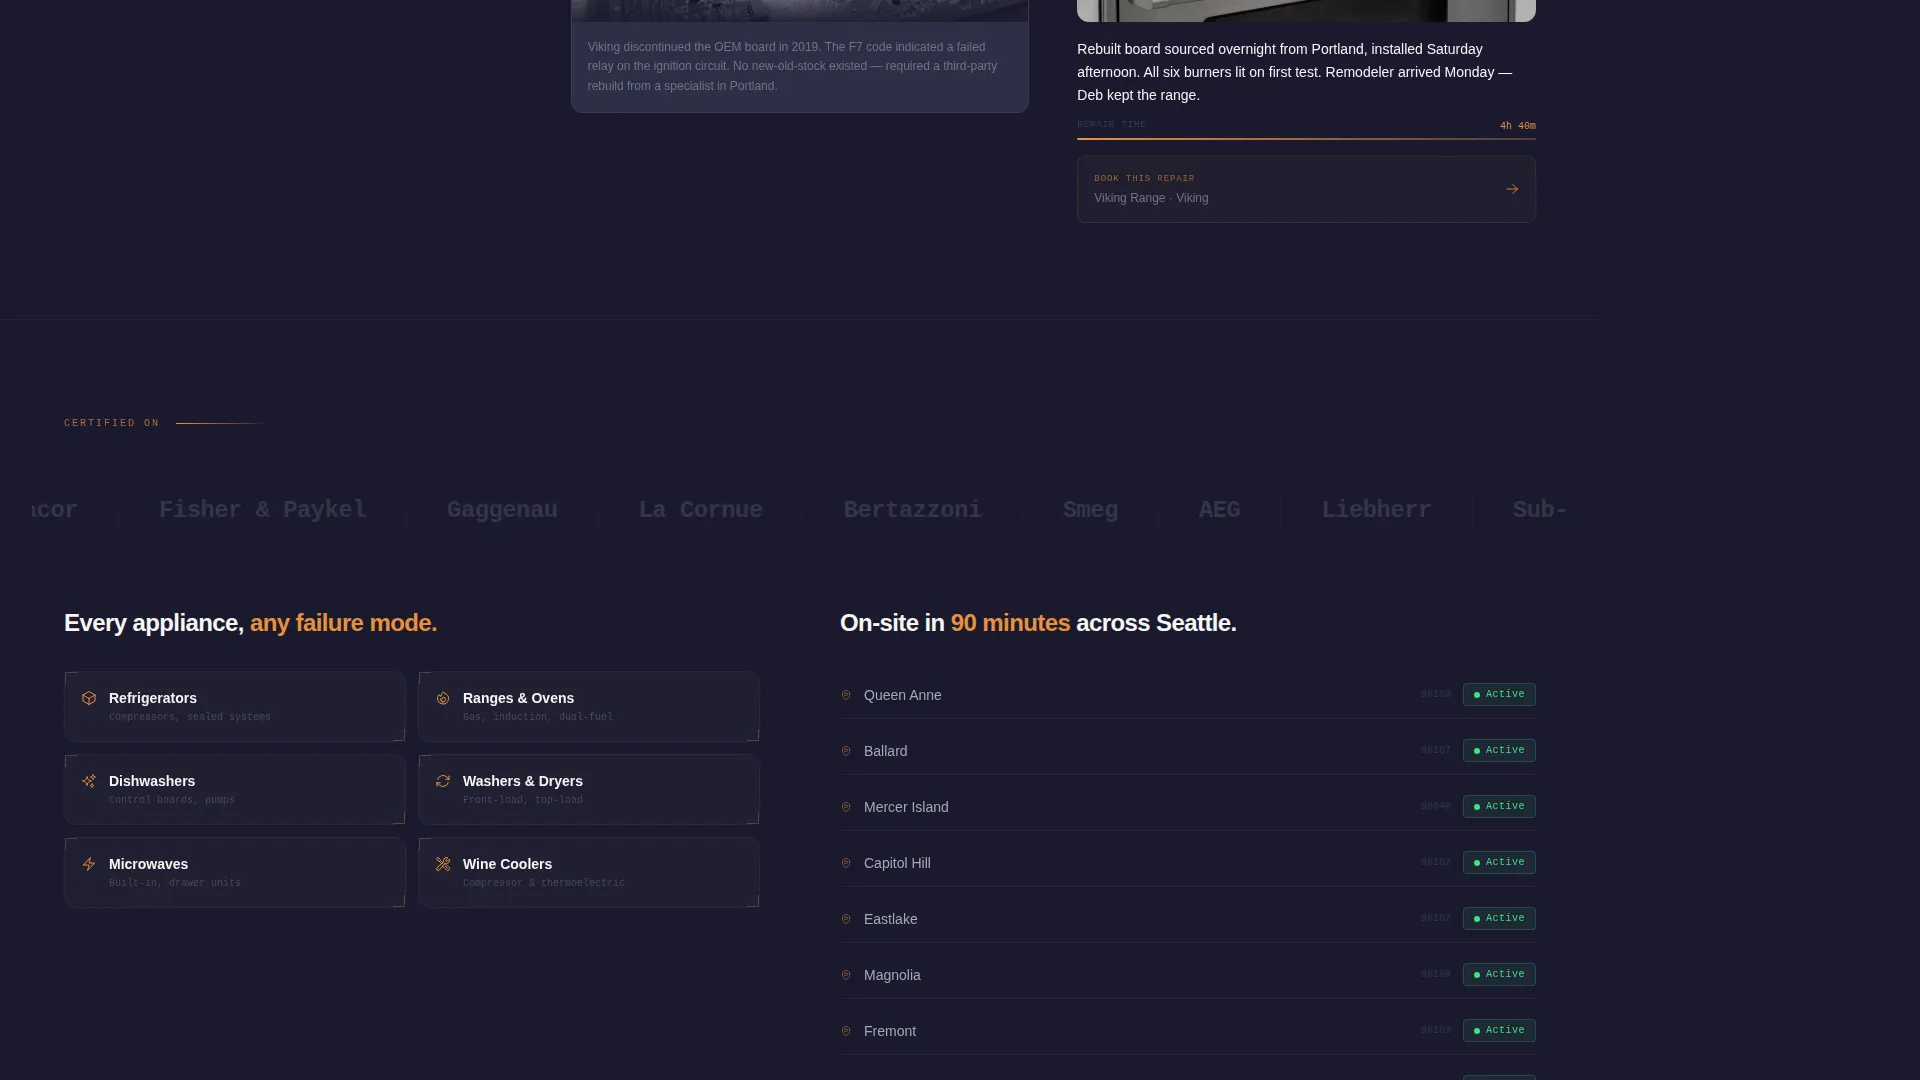1920x1080 pixels.
Task: Click the Active badge in Mercer Island row
Action: tap(1499, 806)
